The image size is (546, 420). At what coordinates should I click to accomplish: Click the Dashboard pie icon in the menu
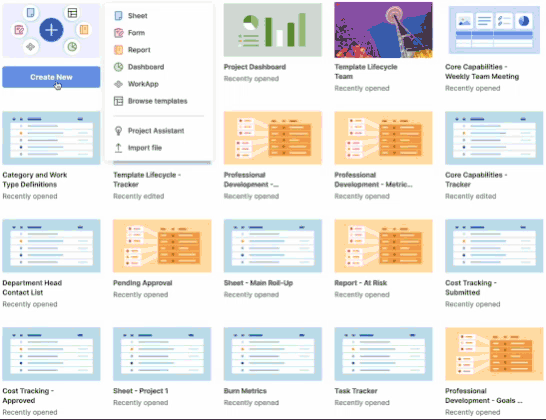tap(118, 67)
